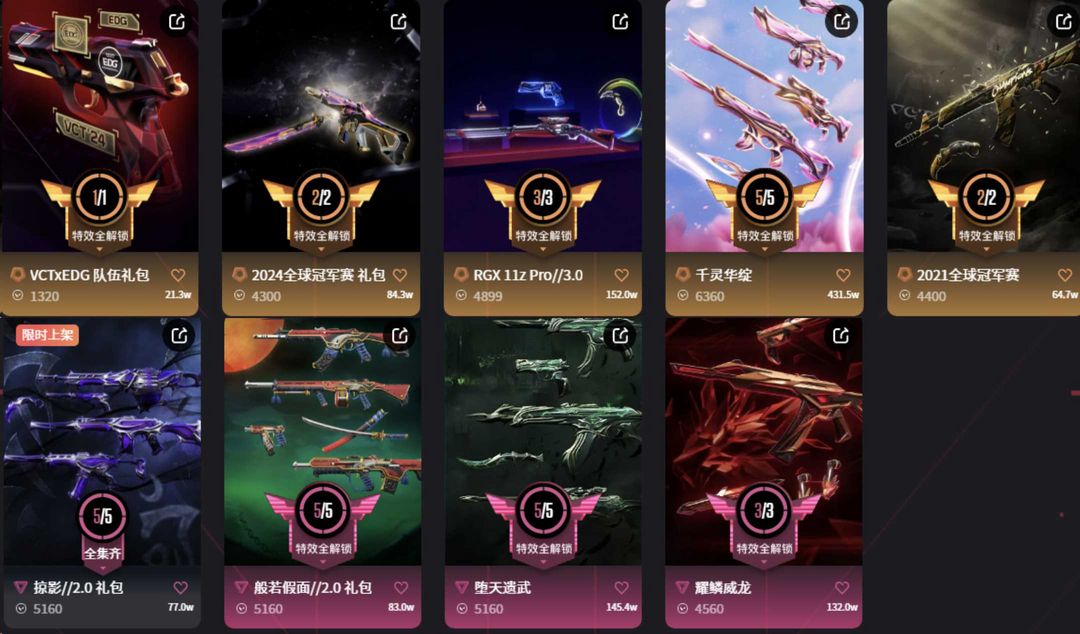Share the 掠影//2.0 礼包 card

coord(179,336)
